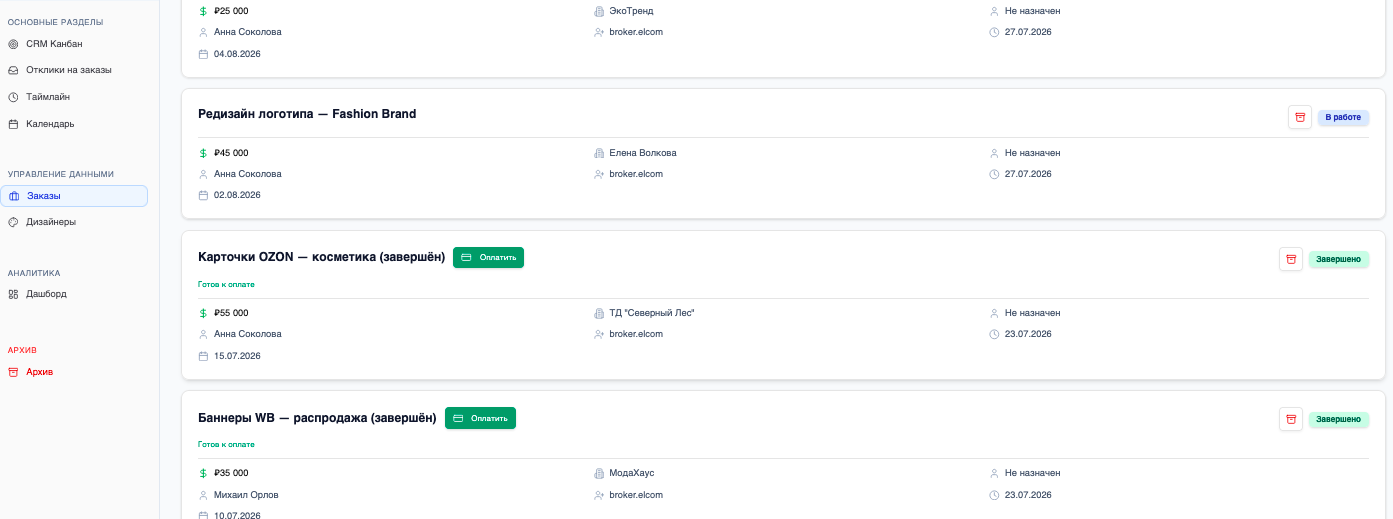The width and height of the screenshot is (1393, 519).
Task: Click Завершено badge on Карточки OZON card
Action: pos(1338,259)
